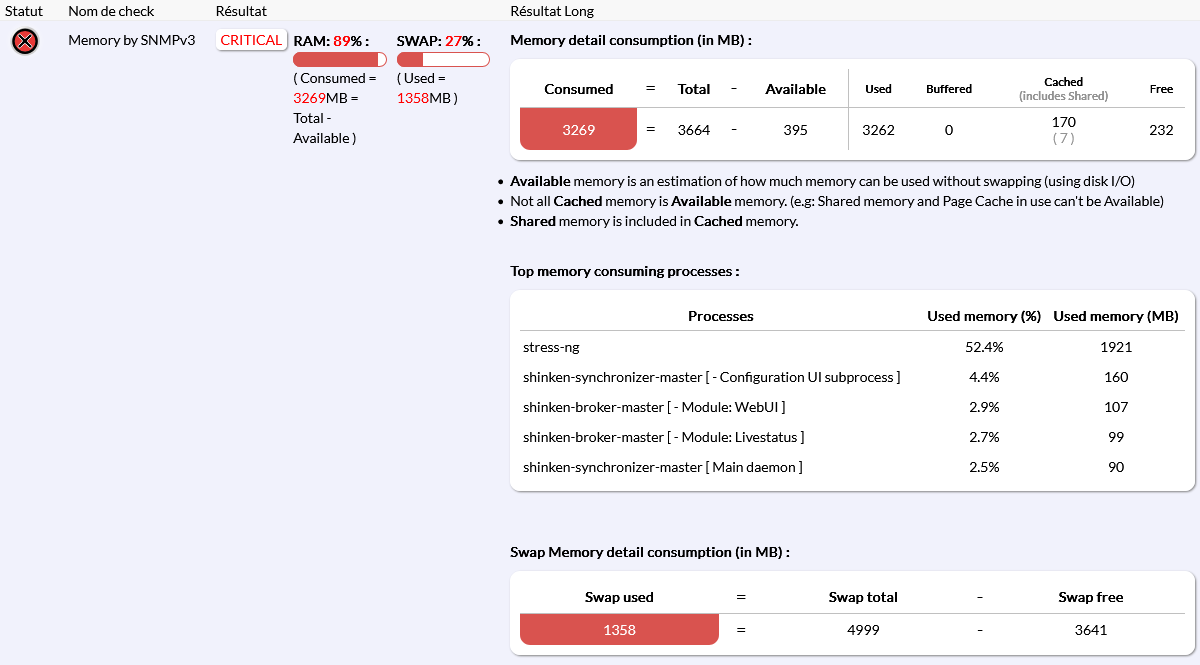The height and width of the screenshot is (665, 1200).
Task: Click the Swap free value 3641
Action: tap(1090, 630)
